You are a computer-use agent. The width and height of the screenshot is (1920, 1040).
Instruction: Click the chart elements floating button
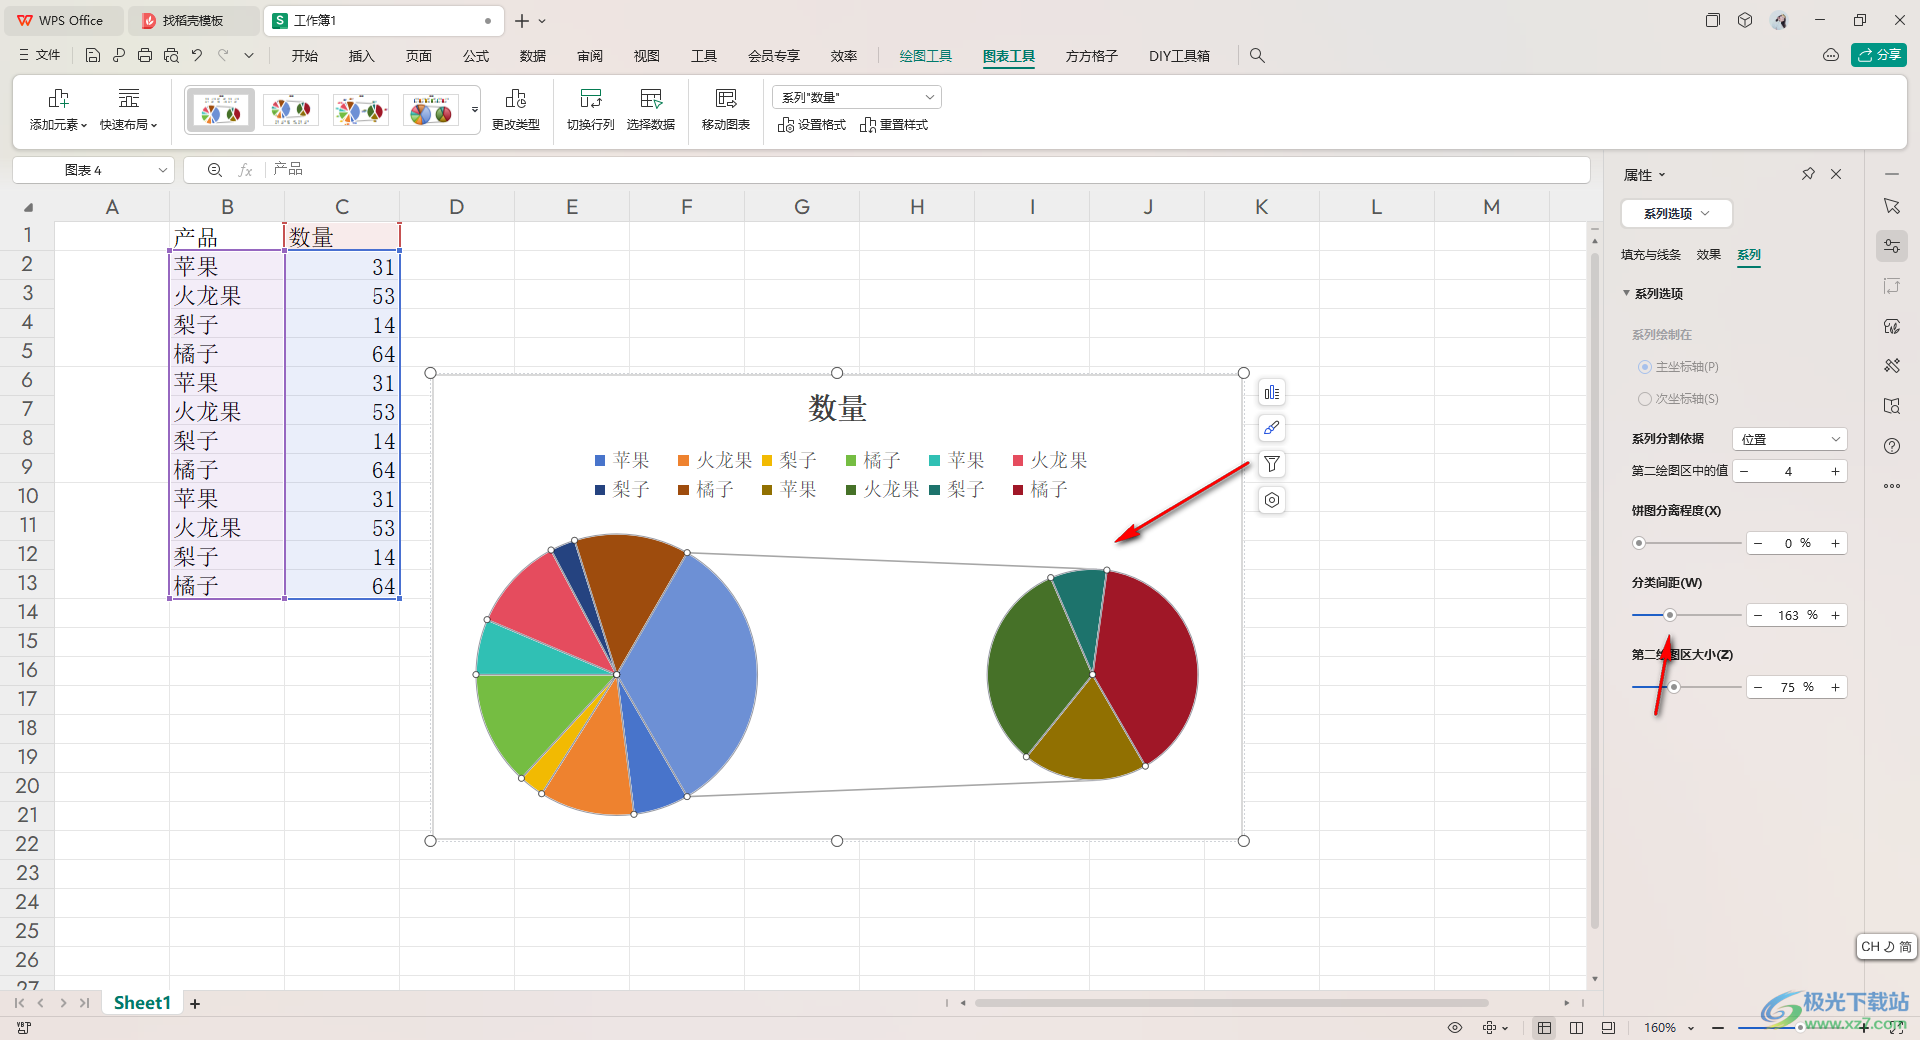pyautogui.click(x=1271, y=393)
